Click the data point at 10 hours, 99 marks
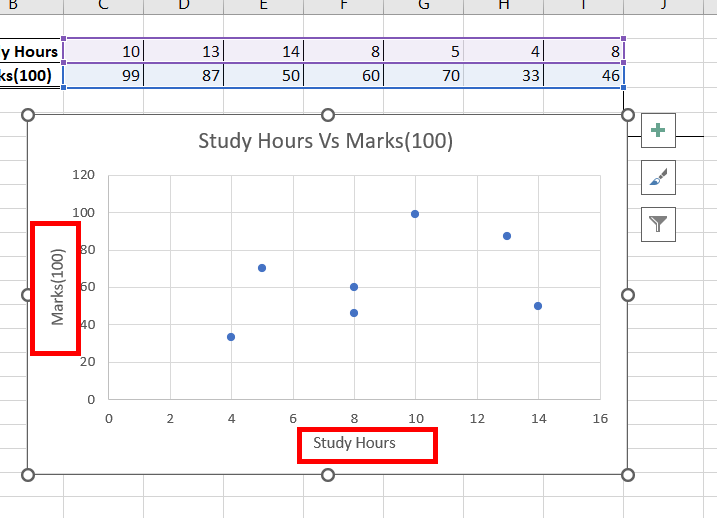 point(415,214)
